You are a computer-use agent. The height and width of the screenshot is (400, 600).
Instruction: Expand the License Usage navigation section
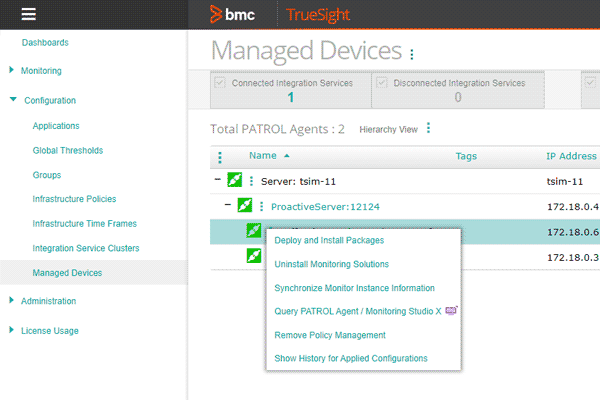(x=11, y=329)
